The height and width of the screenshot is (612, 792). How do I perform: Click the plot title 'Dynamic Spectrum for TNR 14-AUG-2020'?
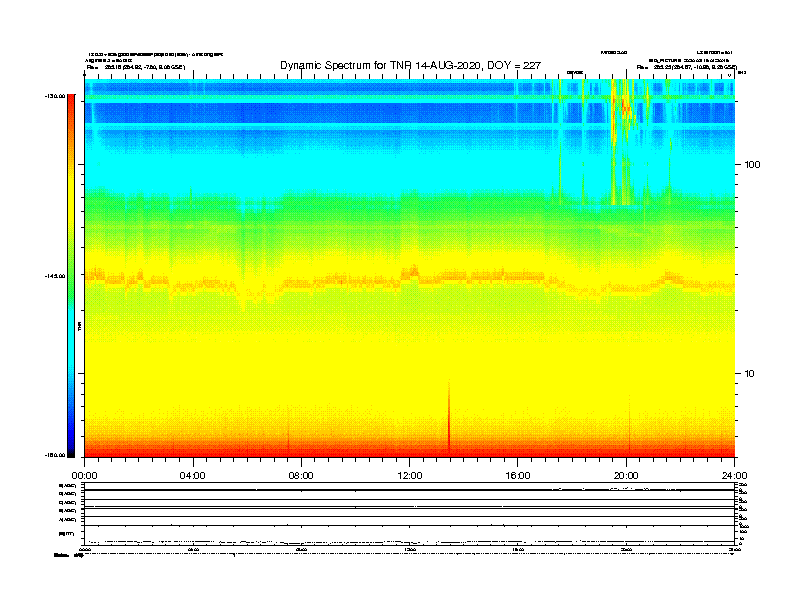[410, 66]
